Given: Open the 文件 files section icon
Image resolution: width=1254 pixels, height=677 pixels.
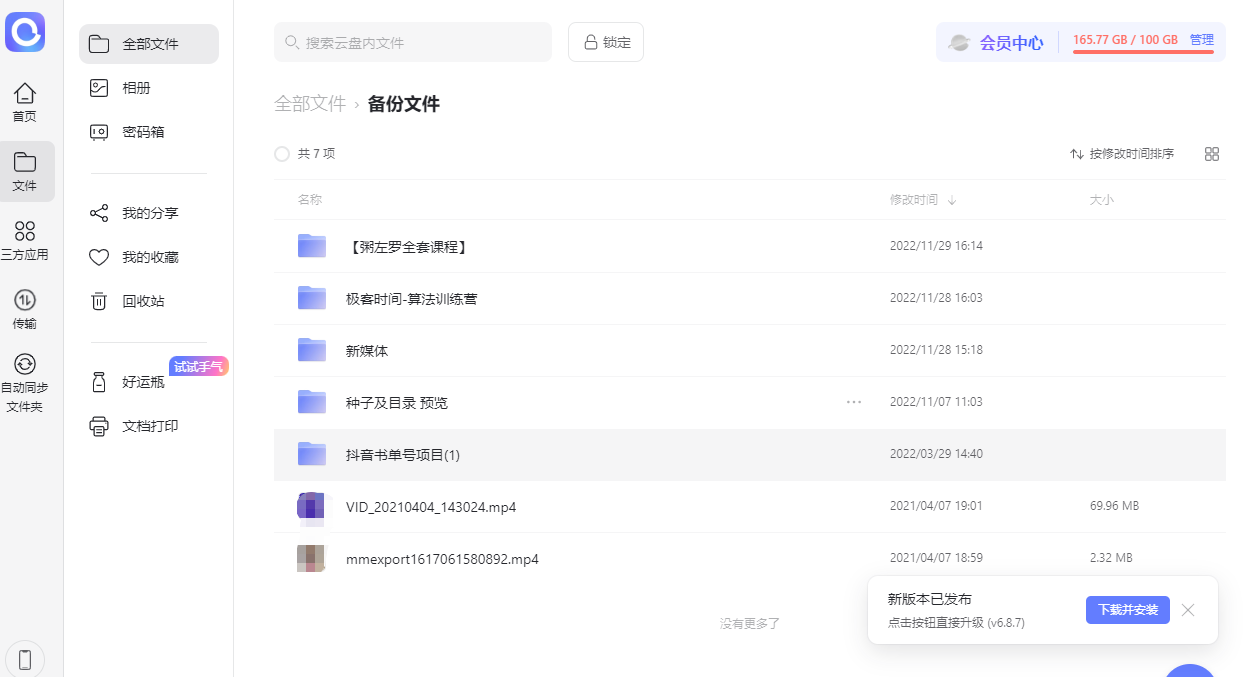Looking at the screenshot, I should pyautogui.click(x=25, y=162).
